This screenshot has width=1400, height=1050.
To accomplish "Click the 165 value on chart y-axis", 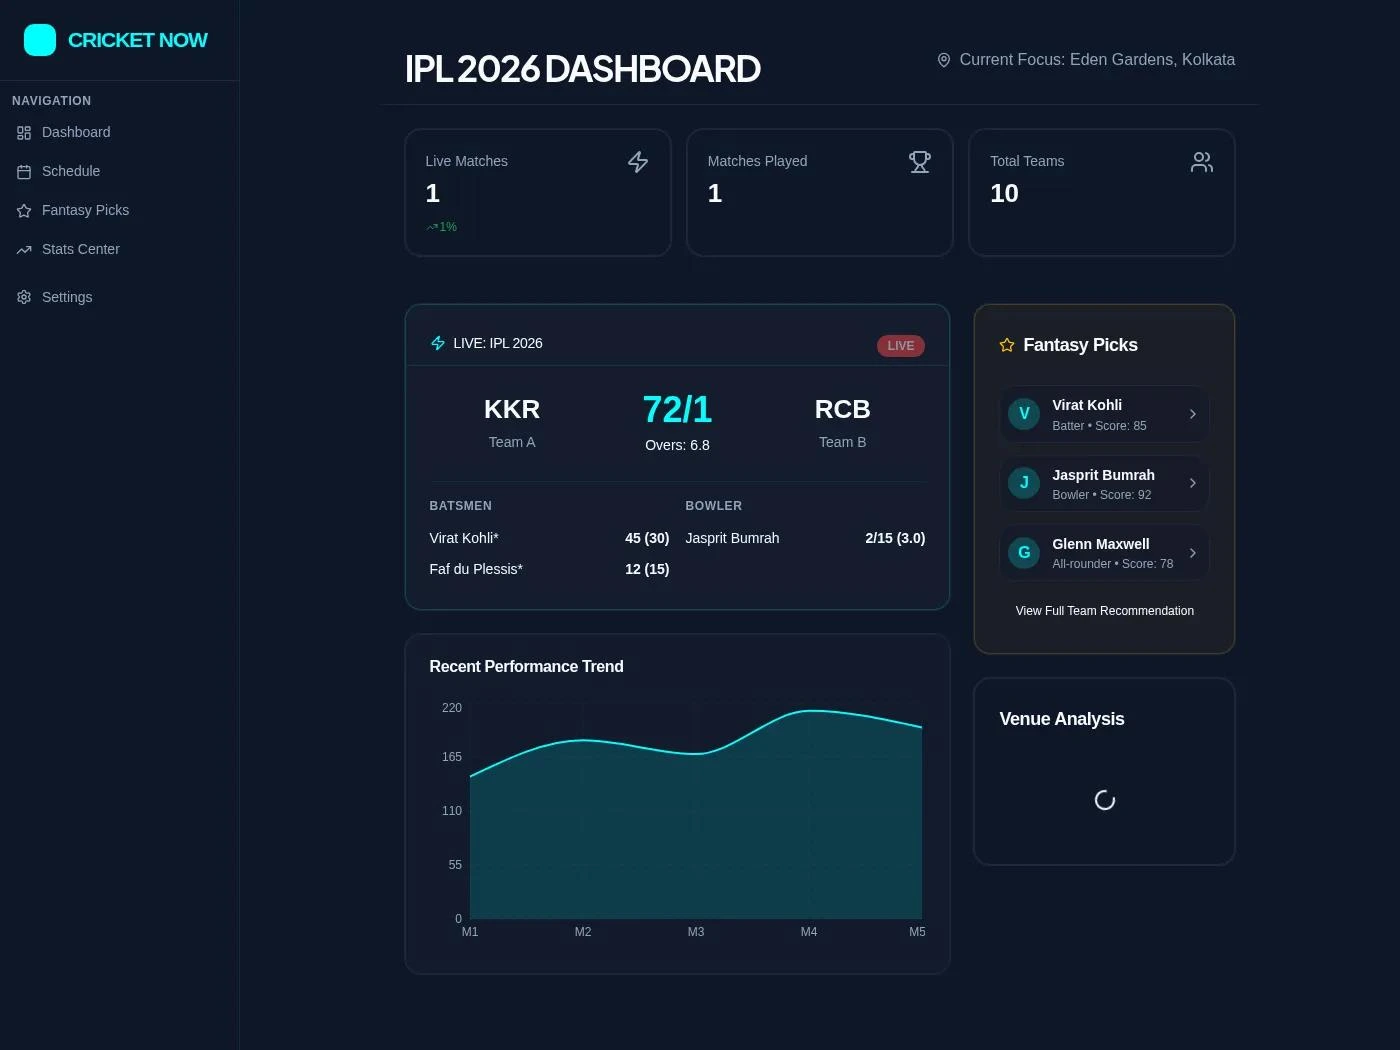I will coord(452,757).
